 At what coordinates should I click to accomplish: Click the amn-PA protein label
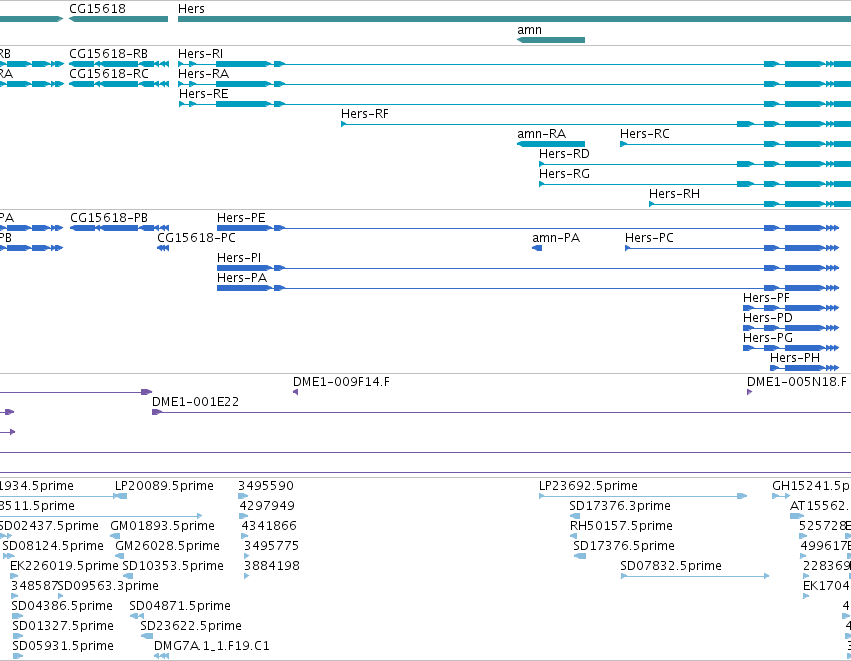[x=556, y=238]
